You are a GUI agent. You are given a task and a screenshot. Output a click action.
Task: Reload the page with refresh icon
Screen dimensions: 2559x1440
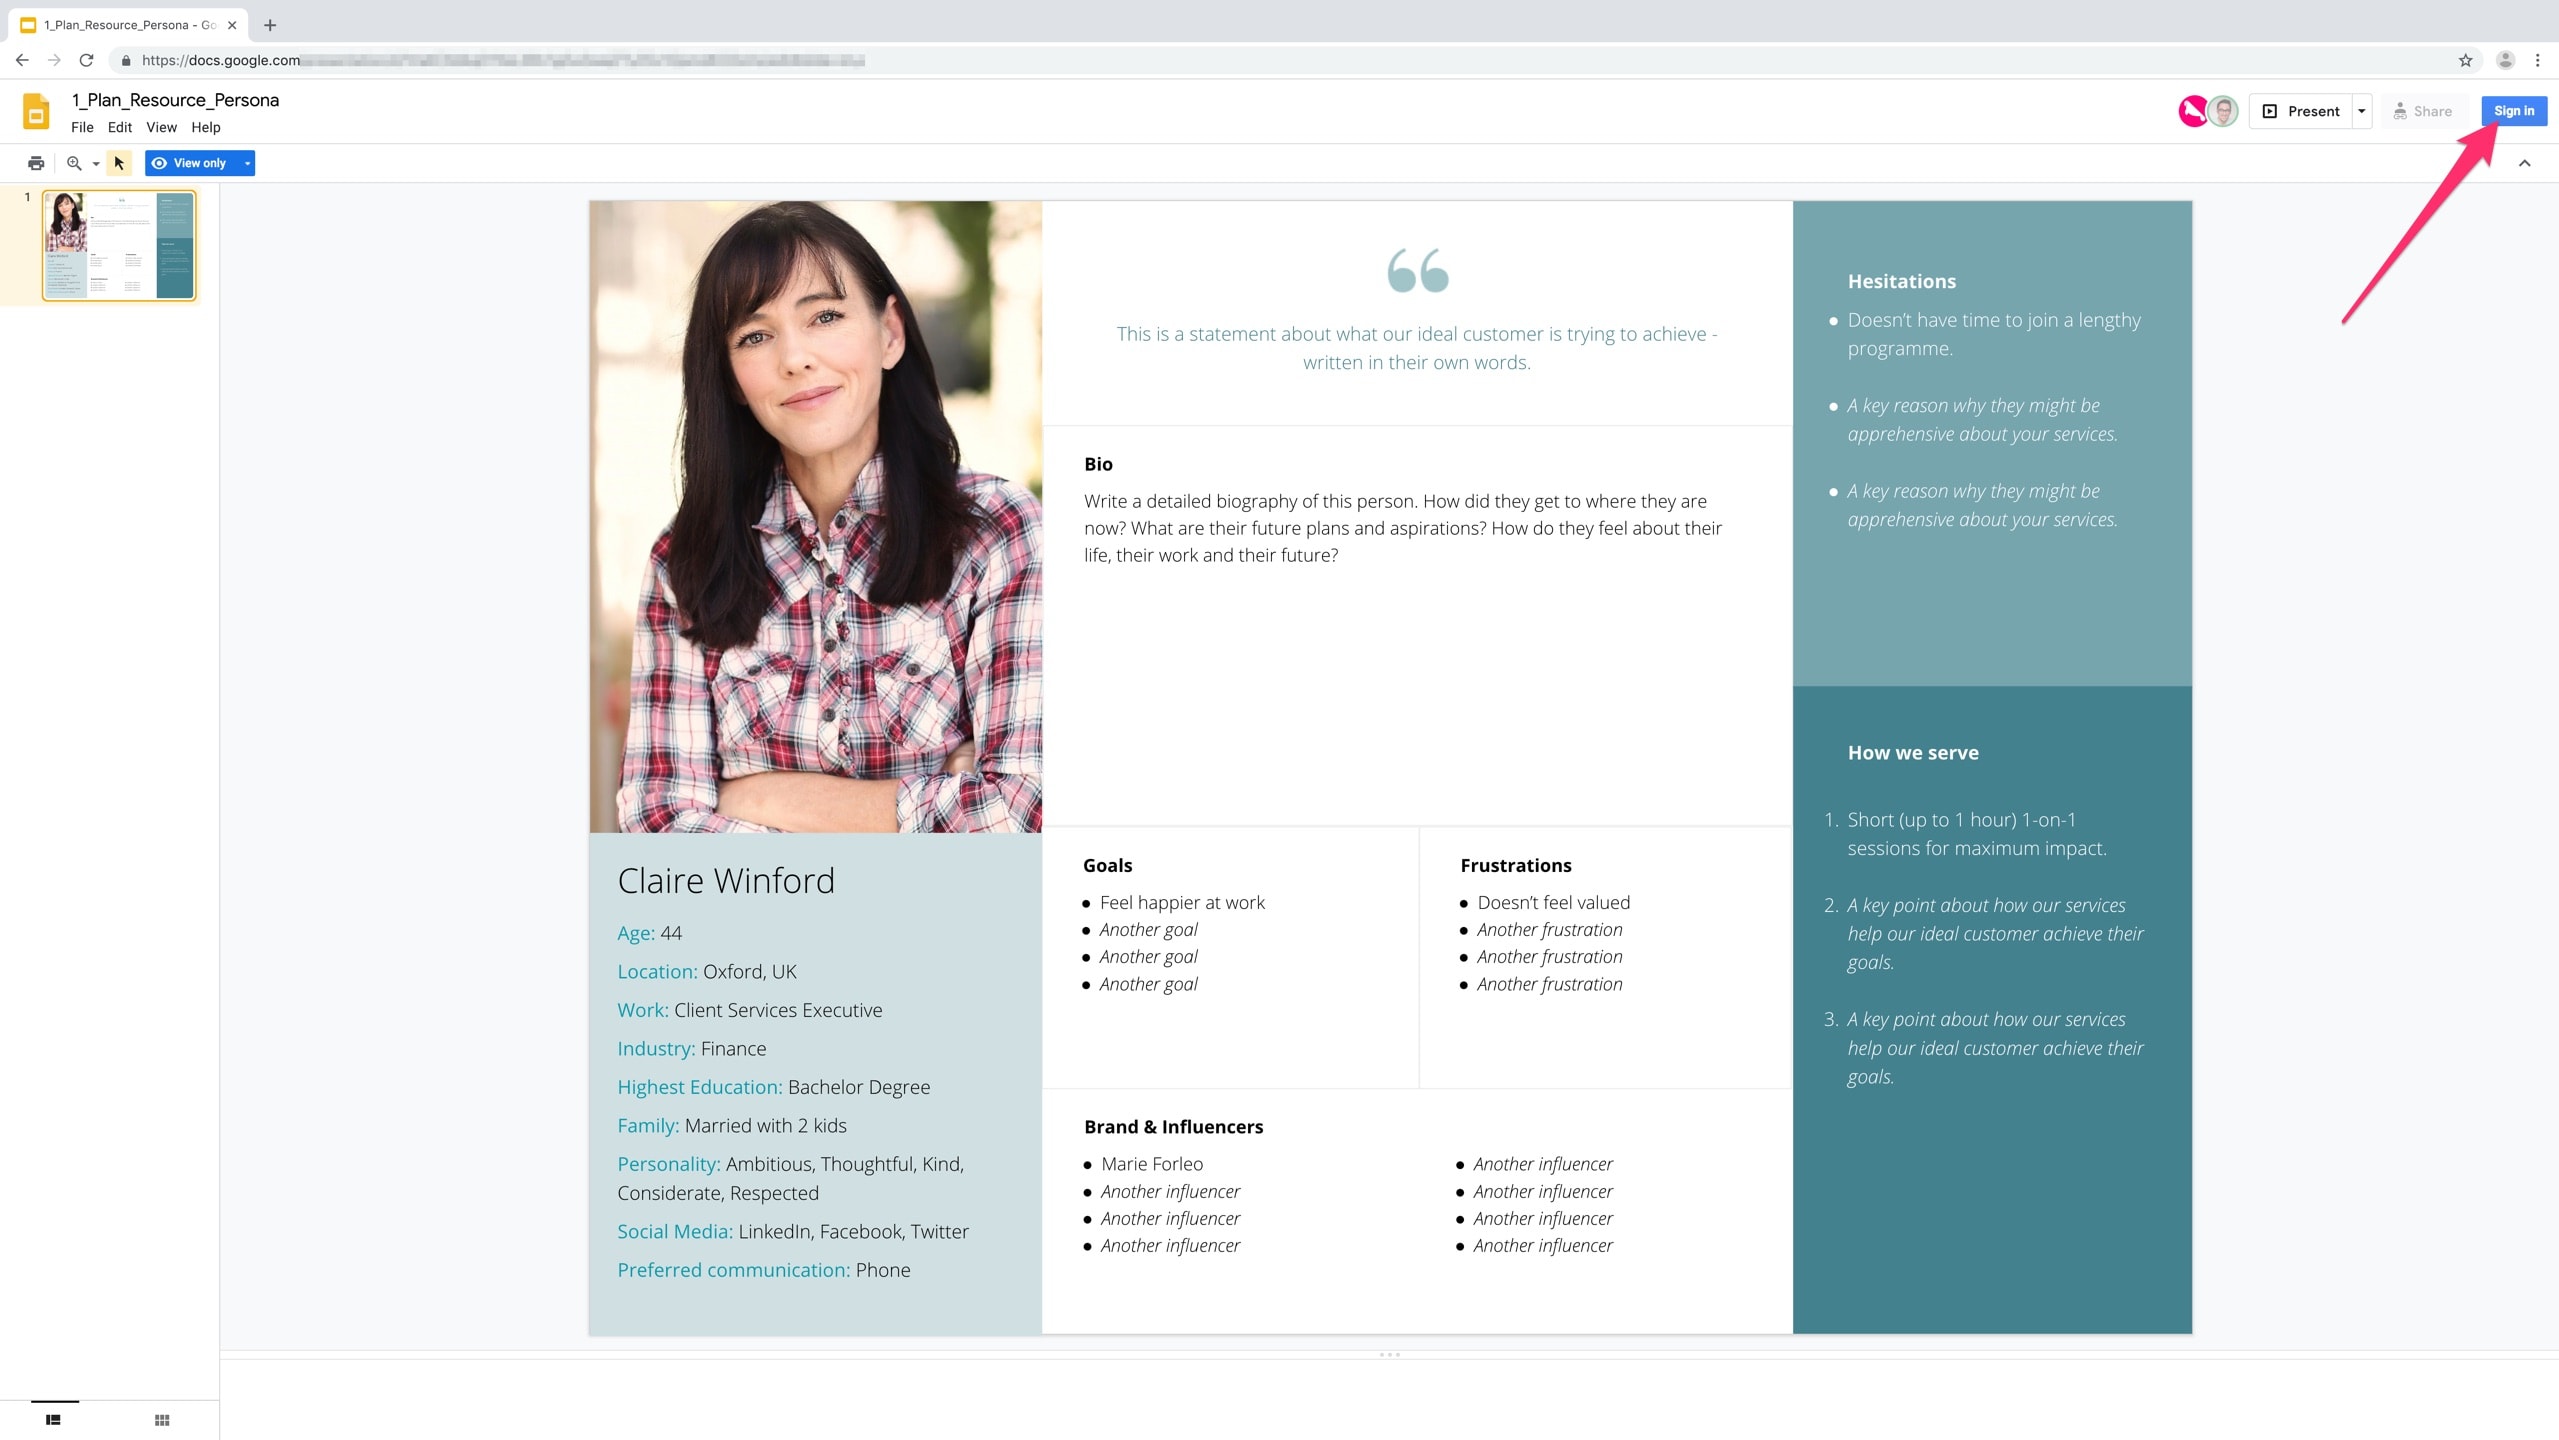[x=87, y=60]
